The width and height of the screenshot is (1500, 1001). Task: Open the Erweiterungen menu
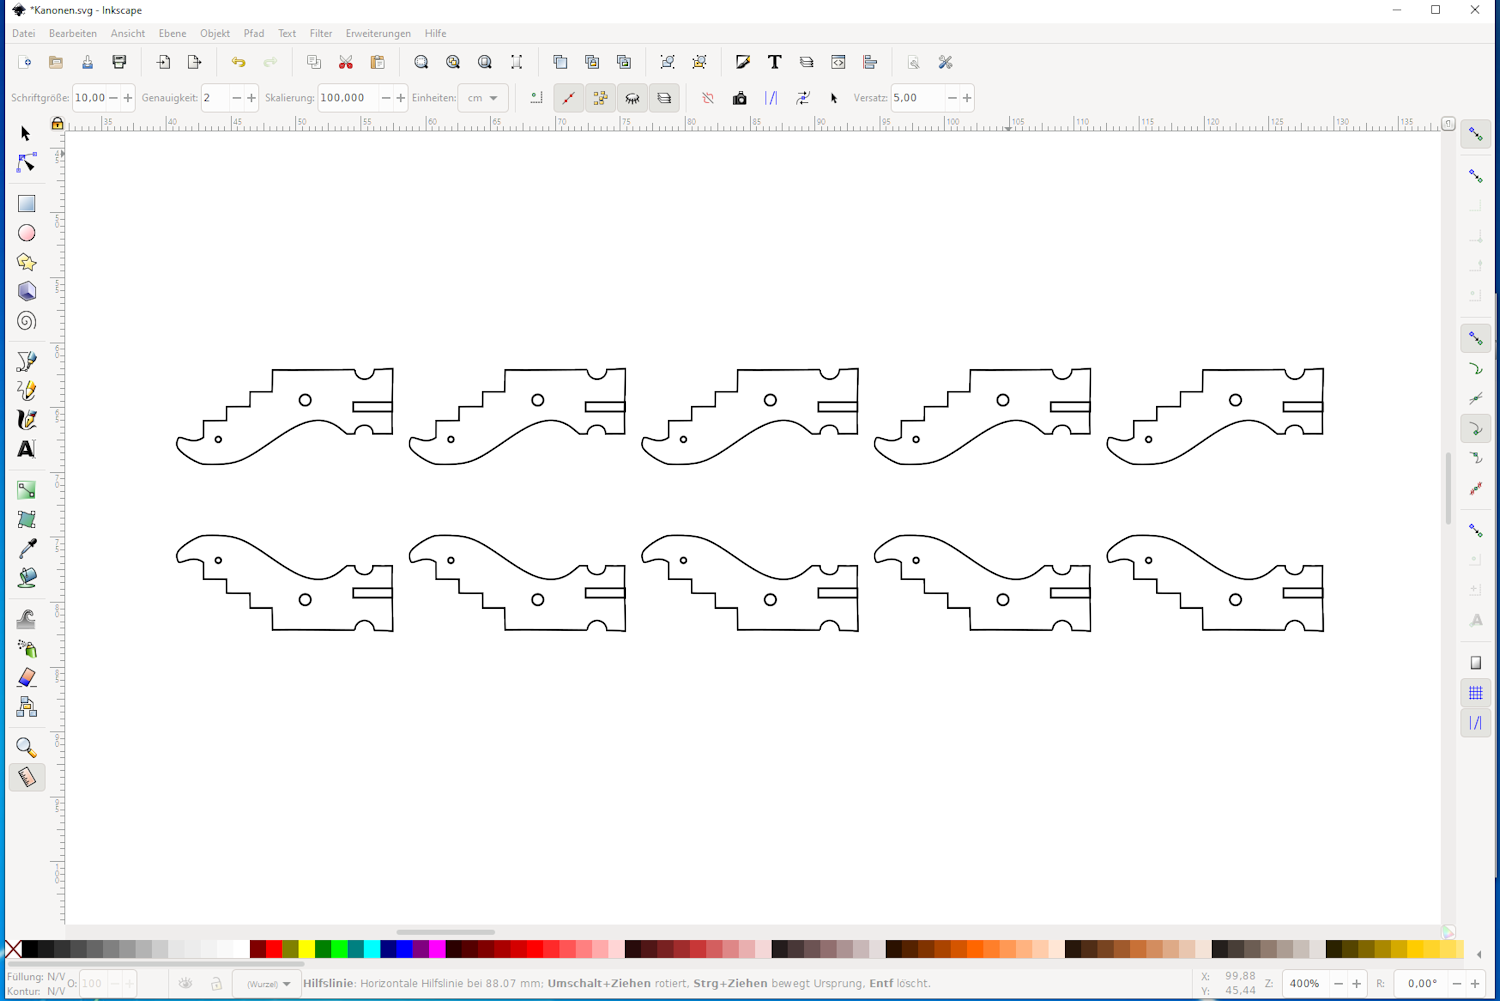(378, 33)
